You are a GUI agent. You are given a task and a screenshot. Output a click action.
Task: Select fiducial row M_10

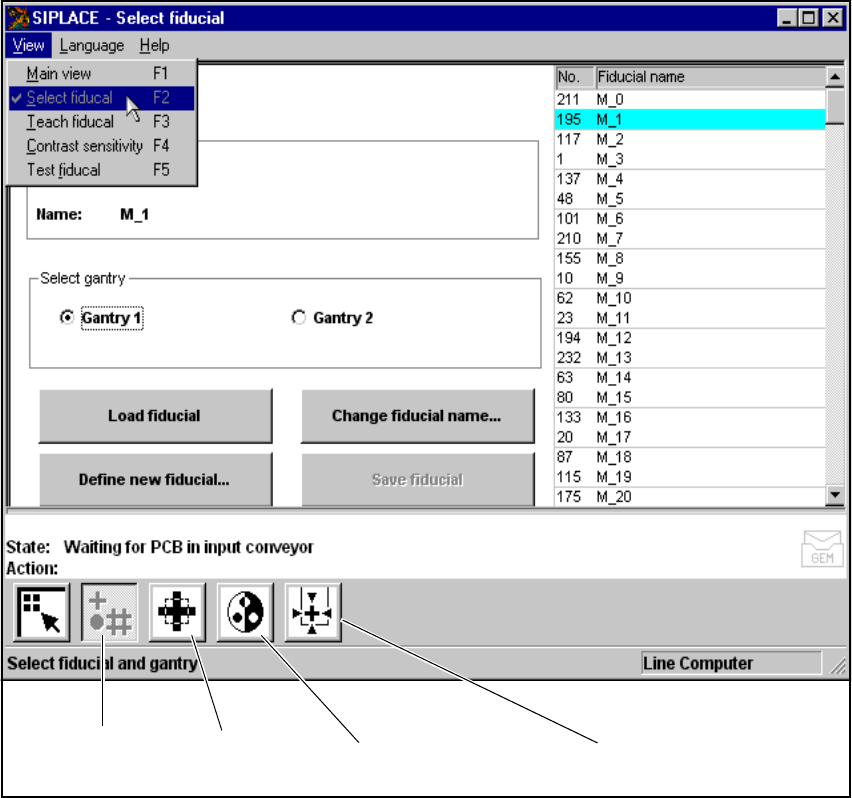[x=690, y=298]
